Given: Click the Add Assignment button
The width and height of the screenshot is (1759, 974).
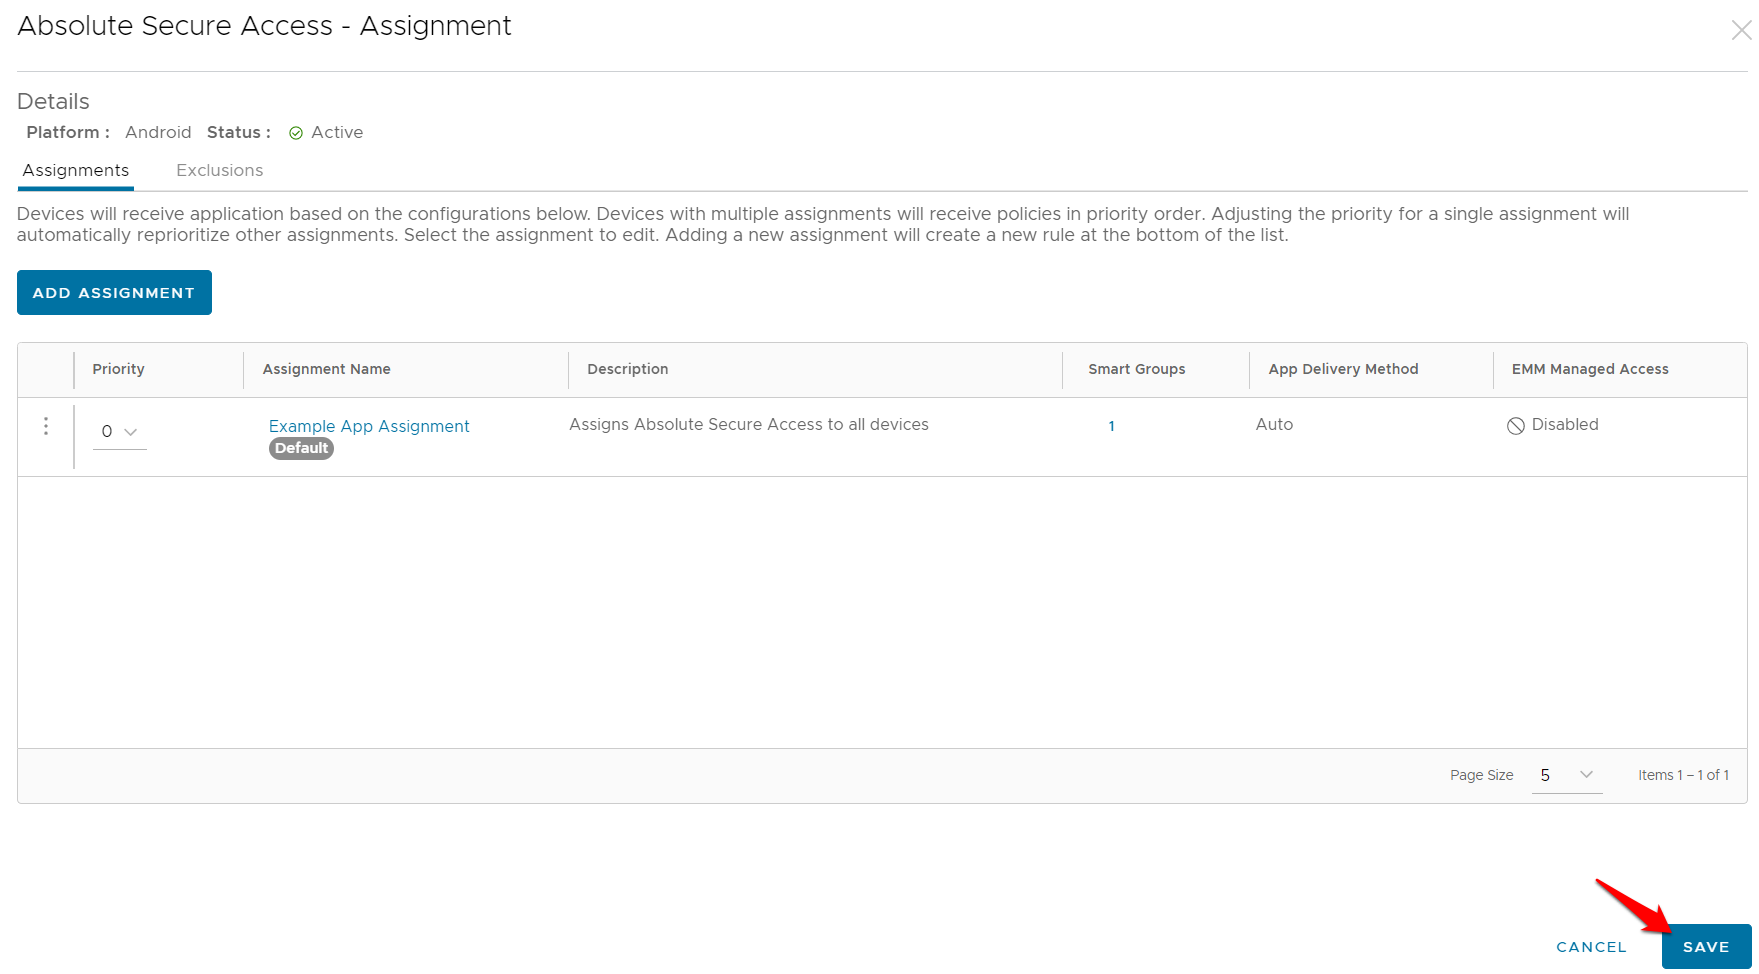Looking at the screenshot, I should (x=114, y=292).
